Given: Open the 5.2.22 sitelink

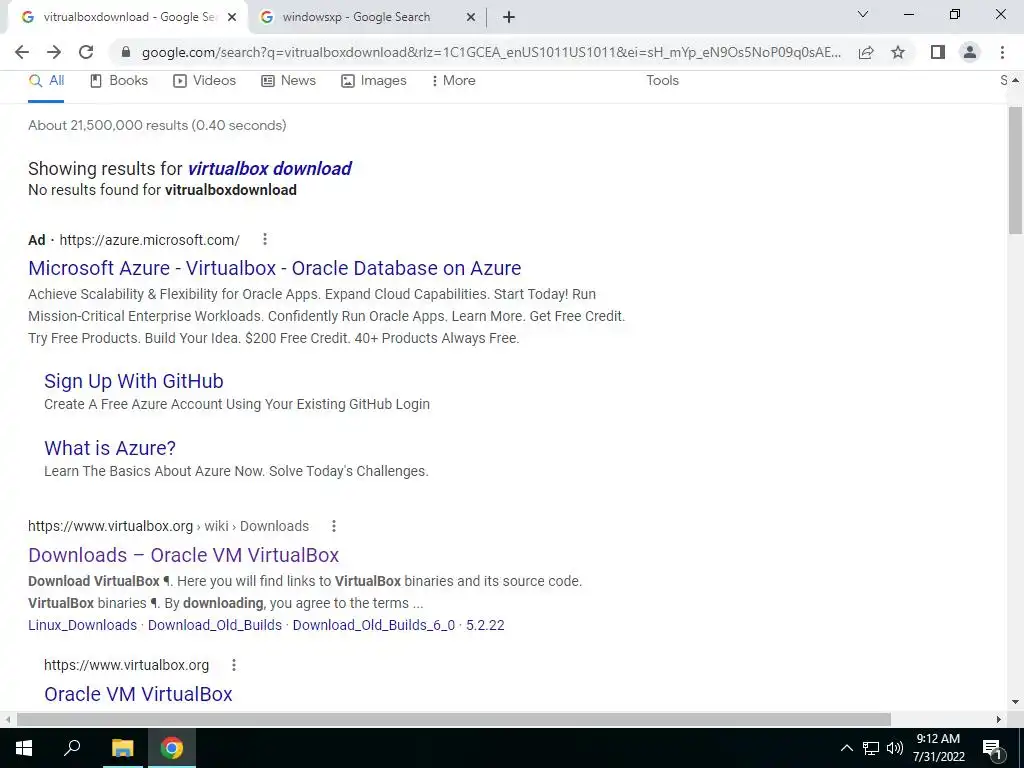Looking at the screenshot, I should 485,625.
